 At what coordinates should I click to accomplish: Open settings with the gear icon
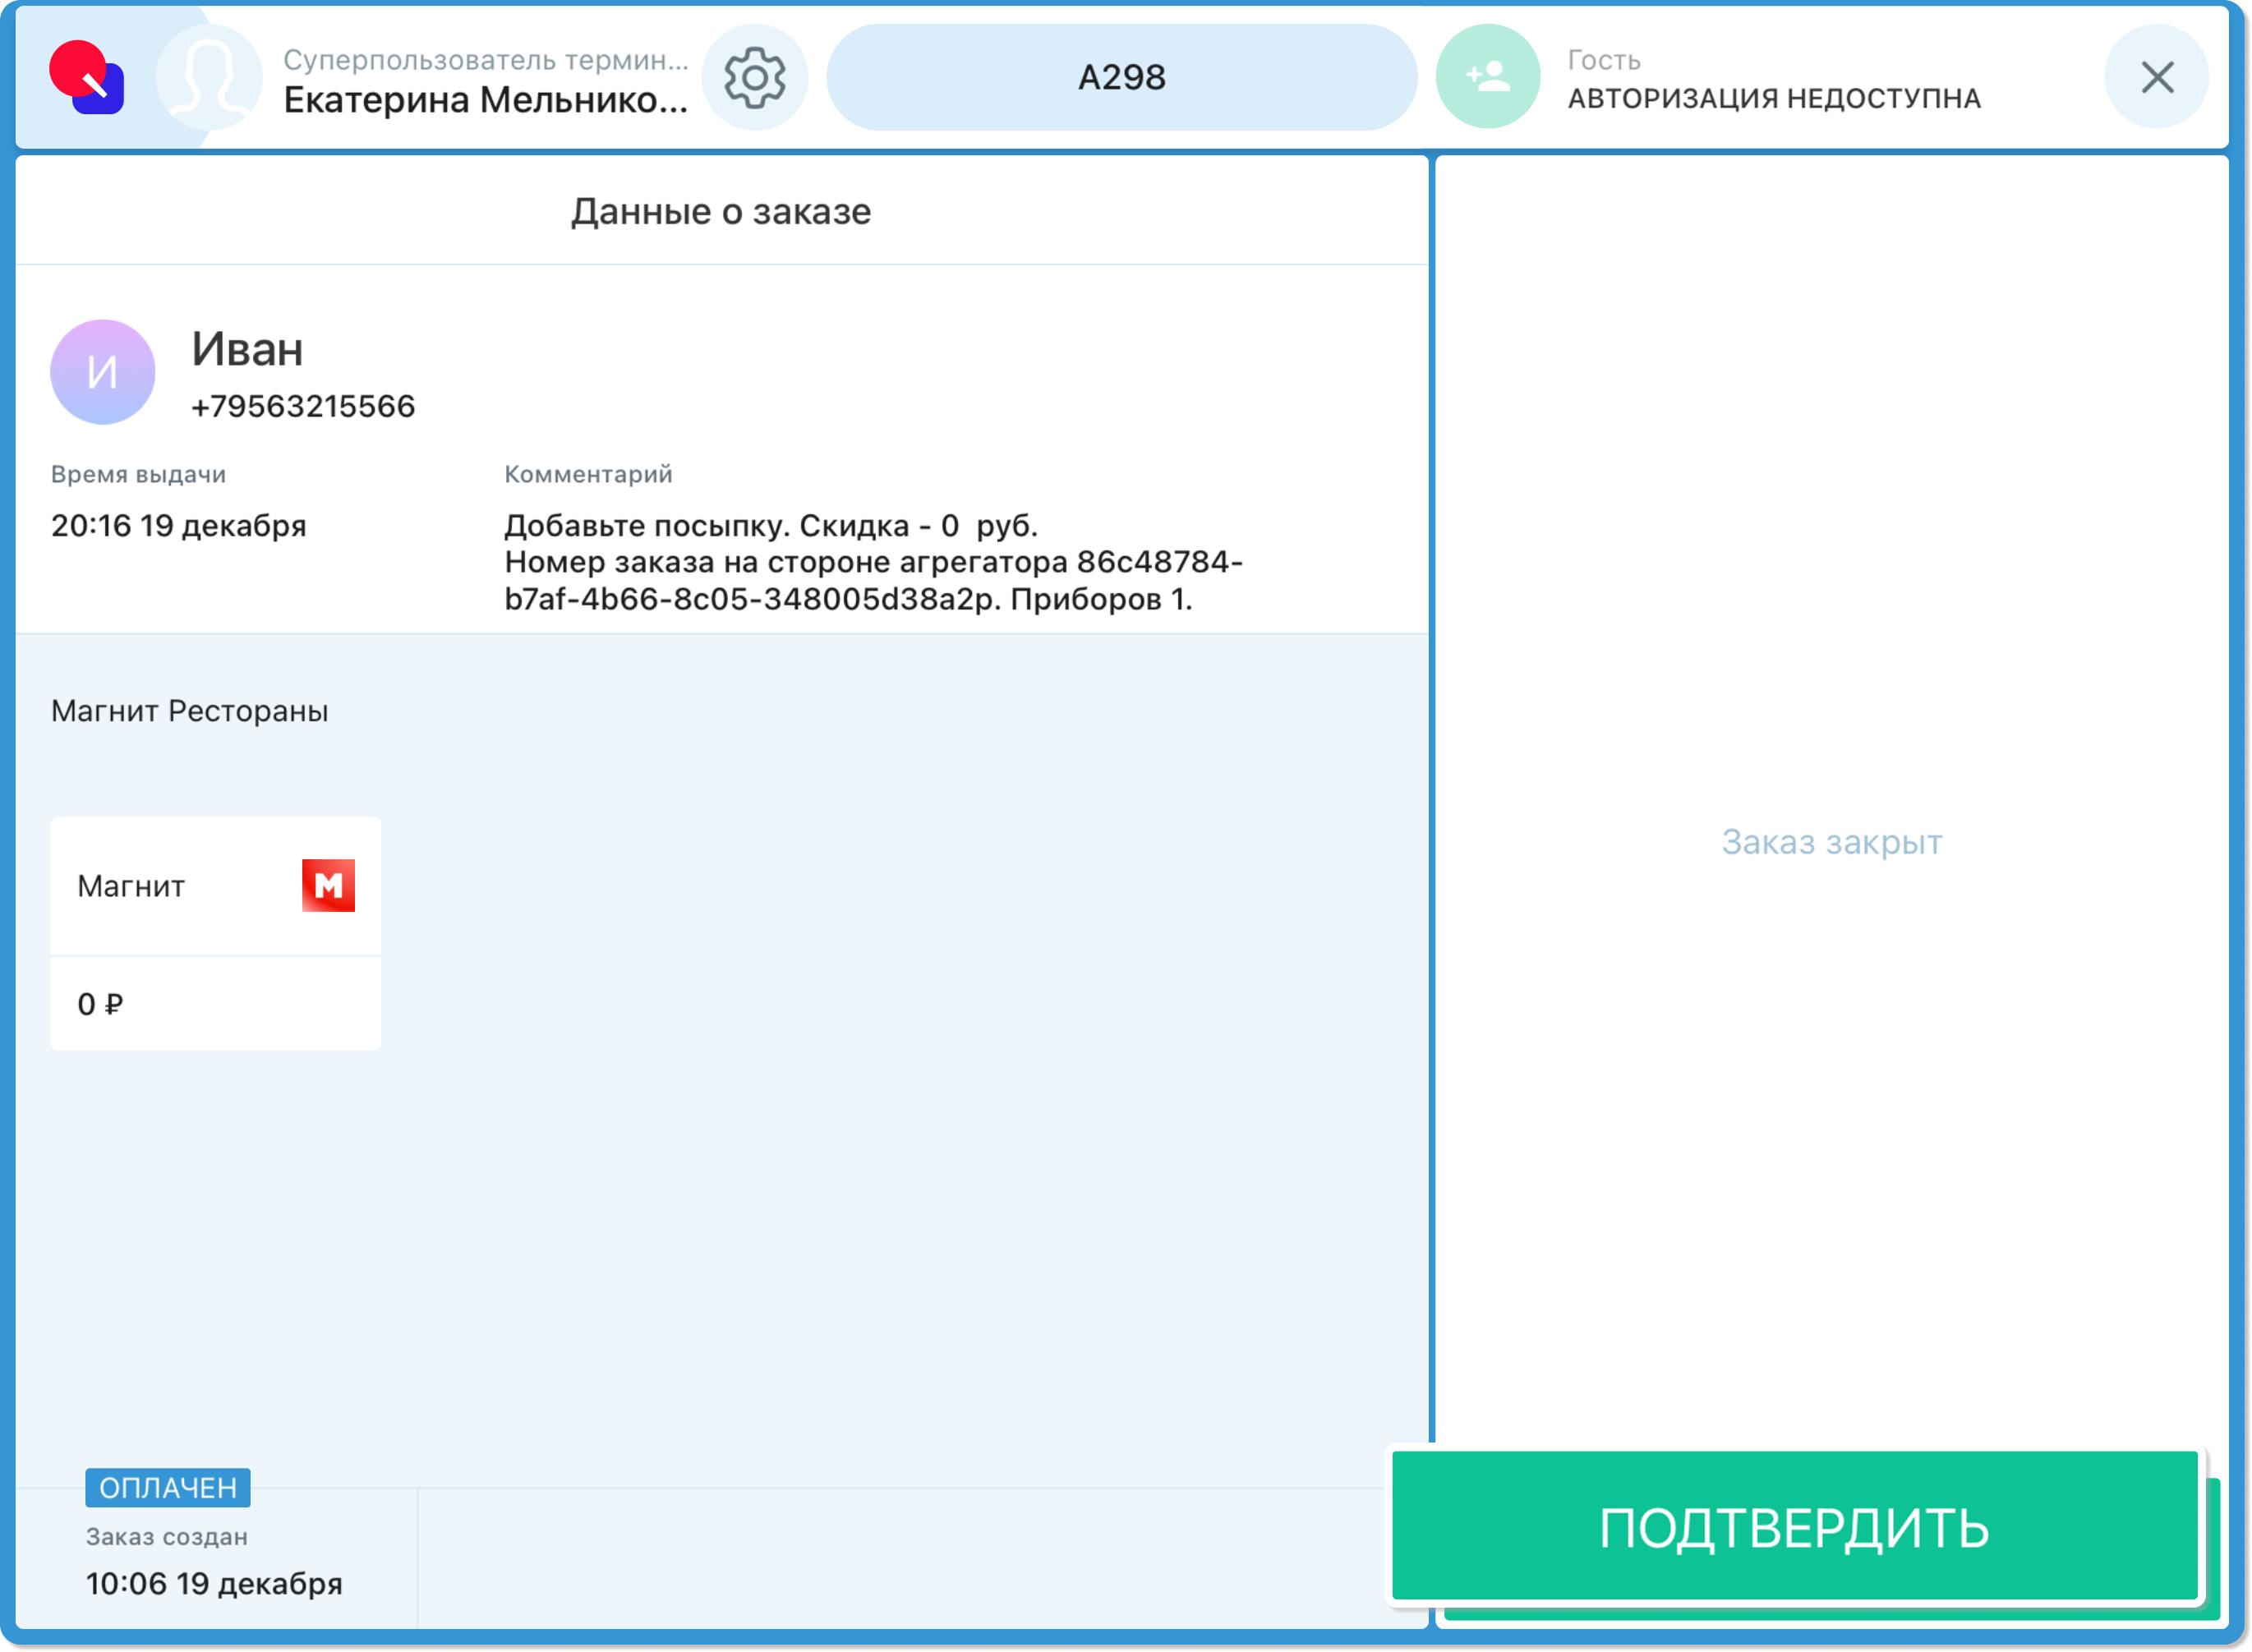(x=754, y=77)
